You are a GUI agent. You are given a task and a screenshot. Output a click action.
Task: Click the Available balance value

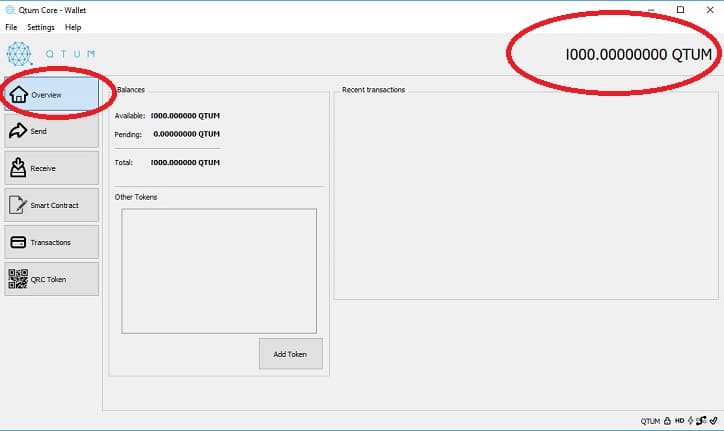tap(185, 115)
